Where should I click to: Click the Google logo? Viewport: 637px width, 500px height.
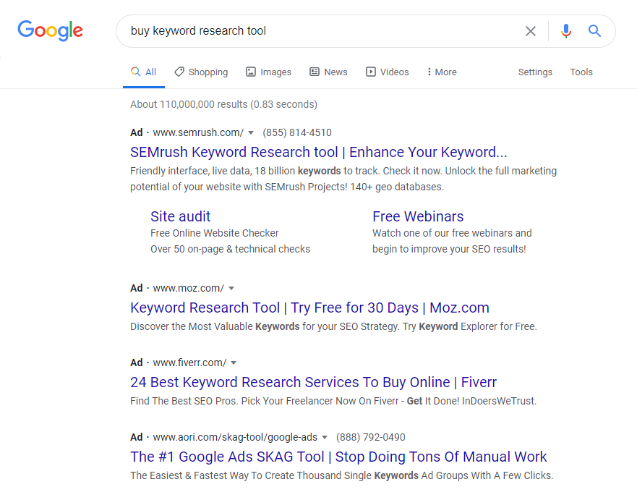tap(50, 30)
